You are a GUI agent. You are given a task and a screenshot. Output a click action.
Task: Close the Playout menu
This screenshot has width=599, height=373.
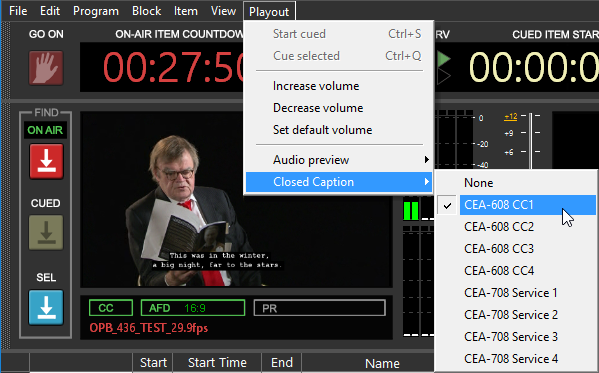(x=269, y=11)
